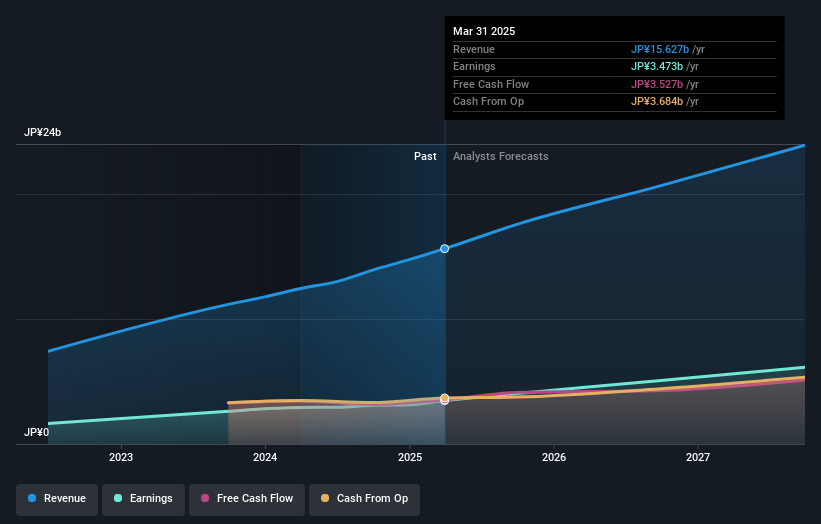Viewport: 821px width, 524px height.
Task: Toggle Free Cash Flow series visibility
Action: (x=247, y=499)
